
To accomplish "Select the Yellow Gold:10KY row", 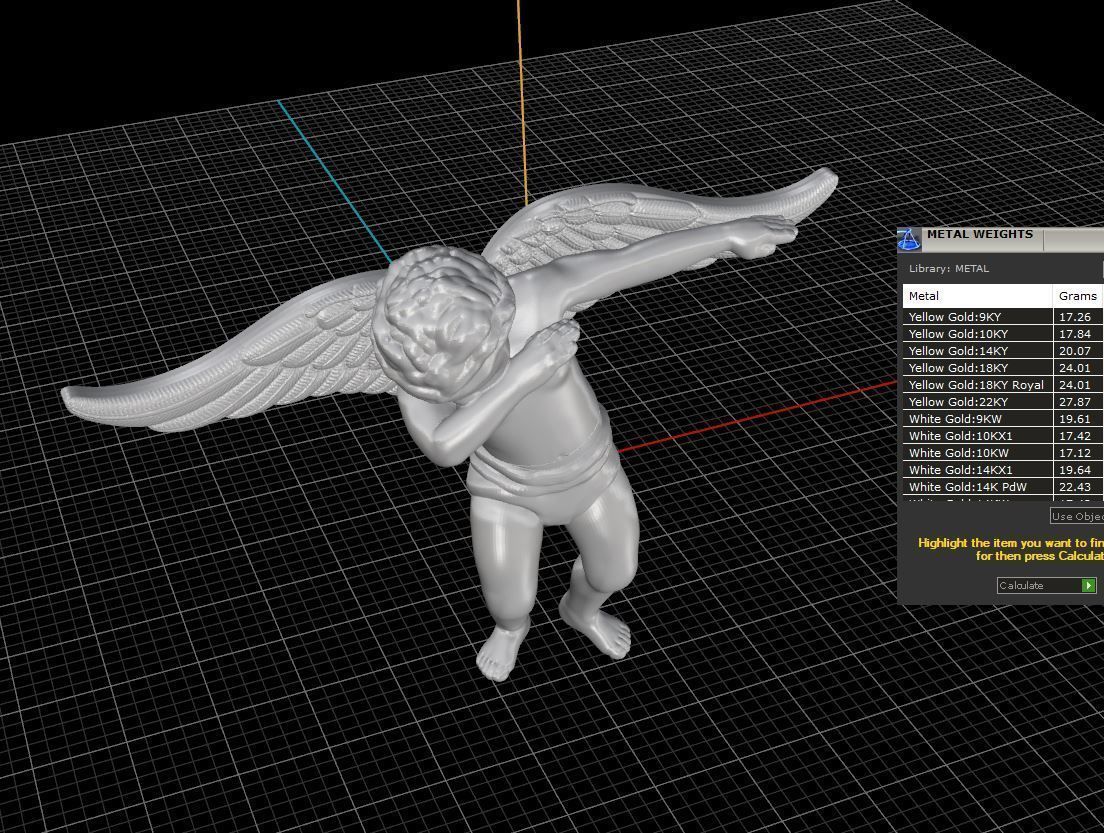I will pyautogui.click(x=1003, y=334).
